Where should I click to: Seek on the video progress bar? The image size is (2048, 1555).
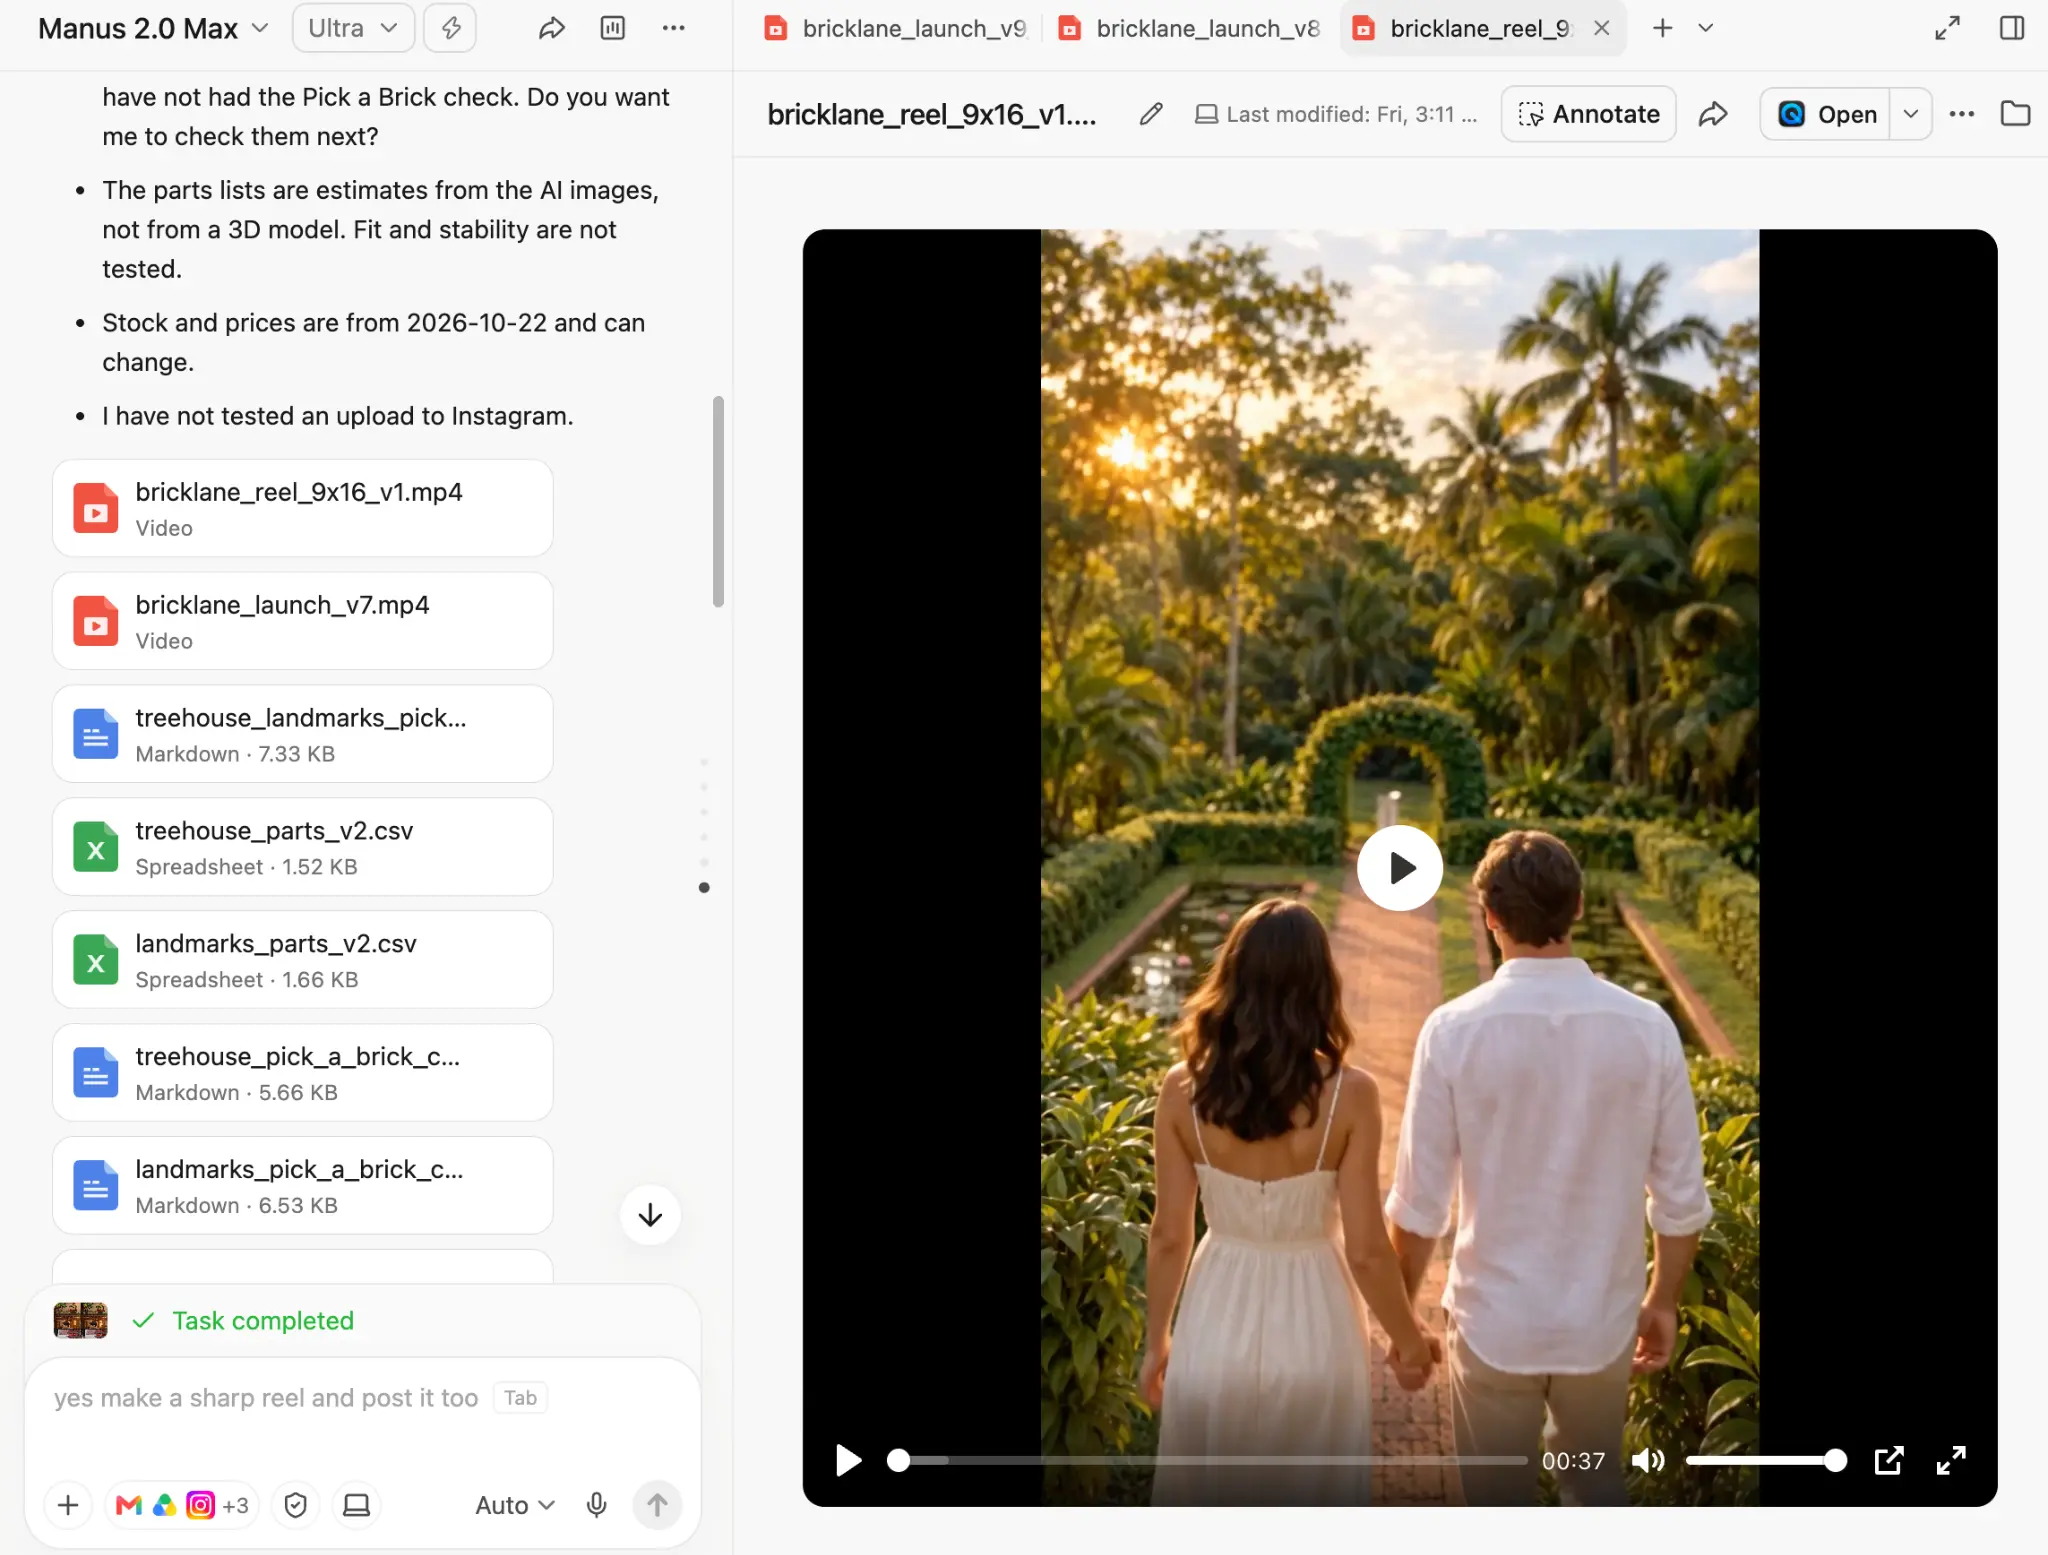click(1207, 1460)
